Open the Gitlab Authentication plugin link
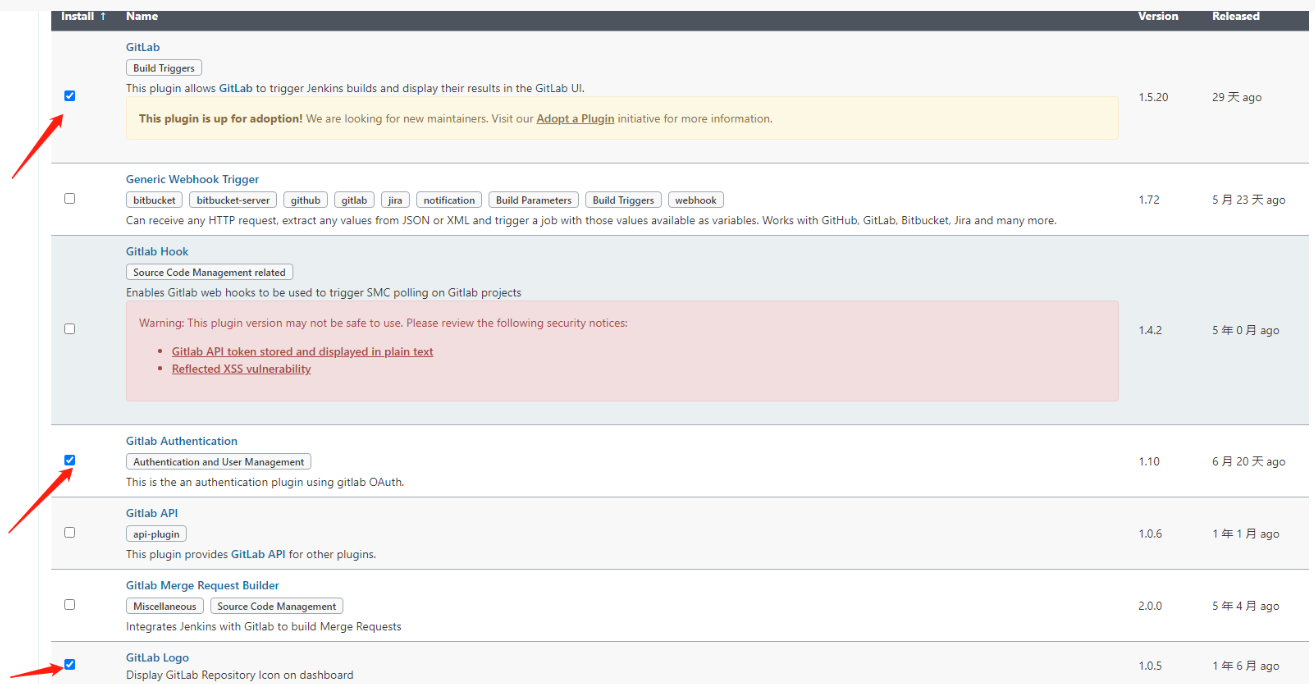The image size is (1315, 684). click(x=182, y=441)
